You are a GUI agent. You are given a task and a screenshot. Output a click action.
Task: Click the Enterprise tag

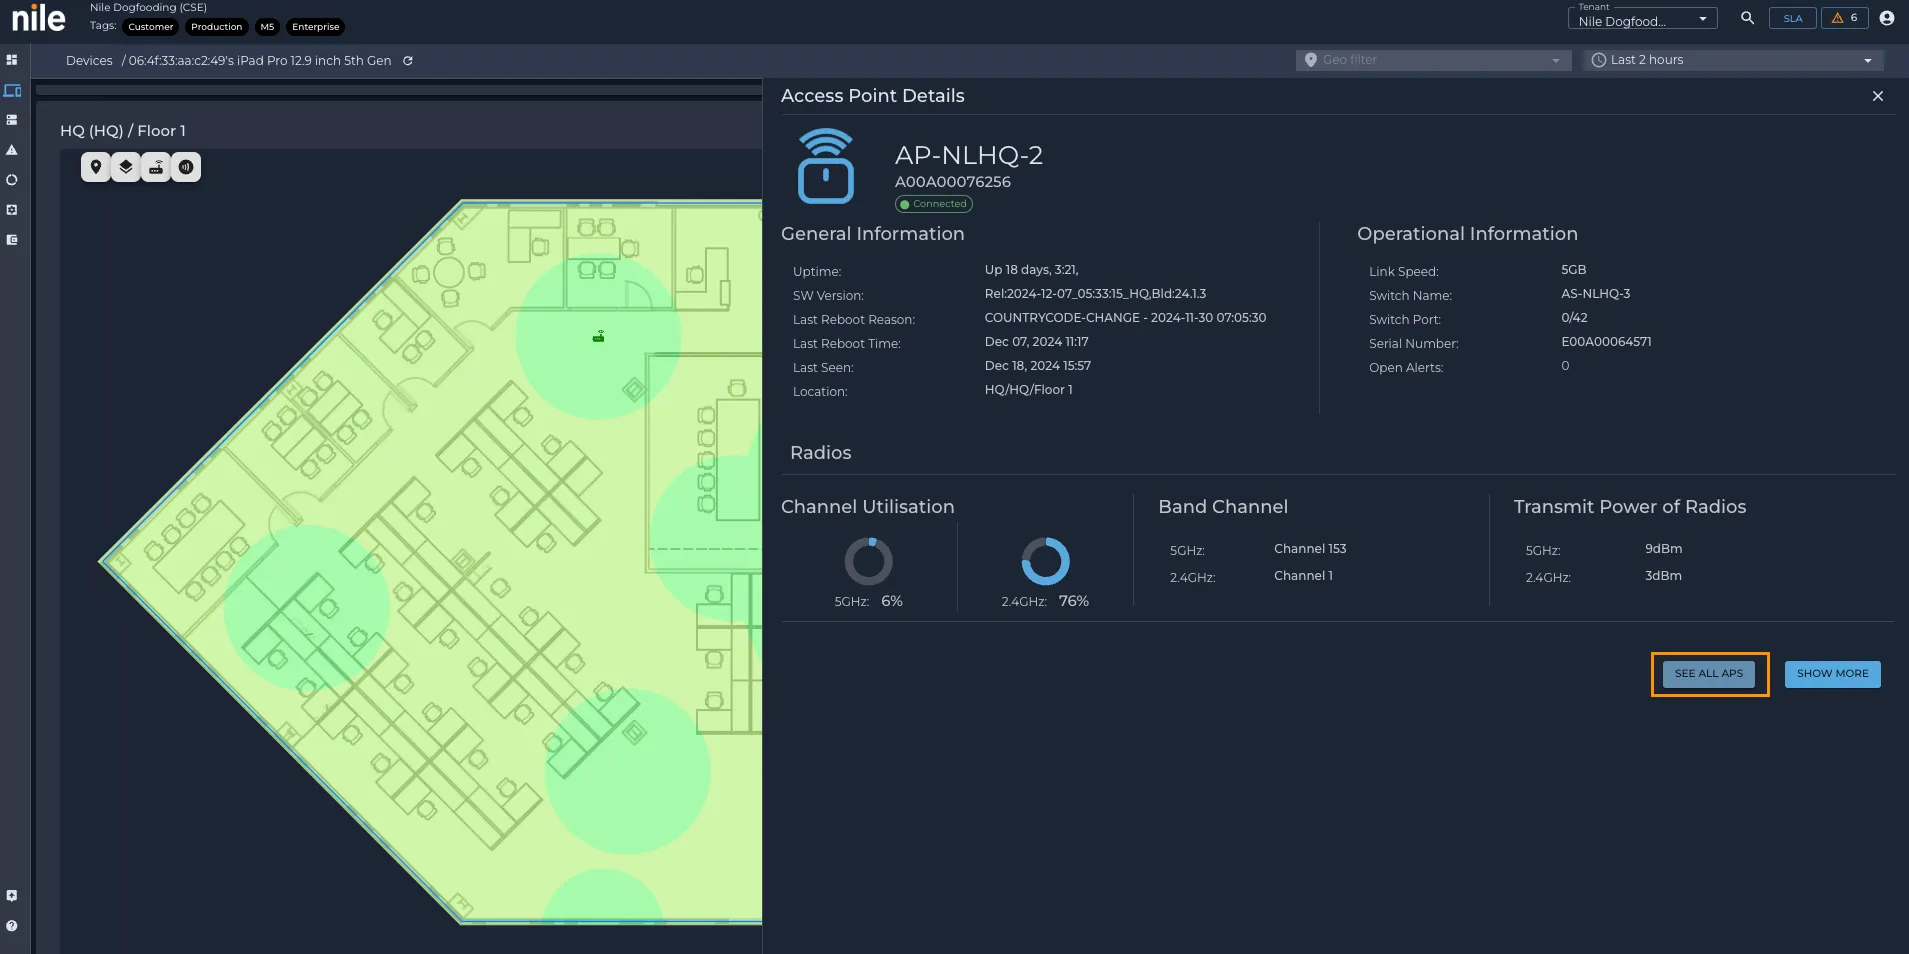click(x=316, y=27)
